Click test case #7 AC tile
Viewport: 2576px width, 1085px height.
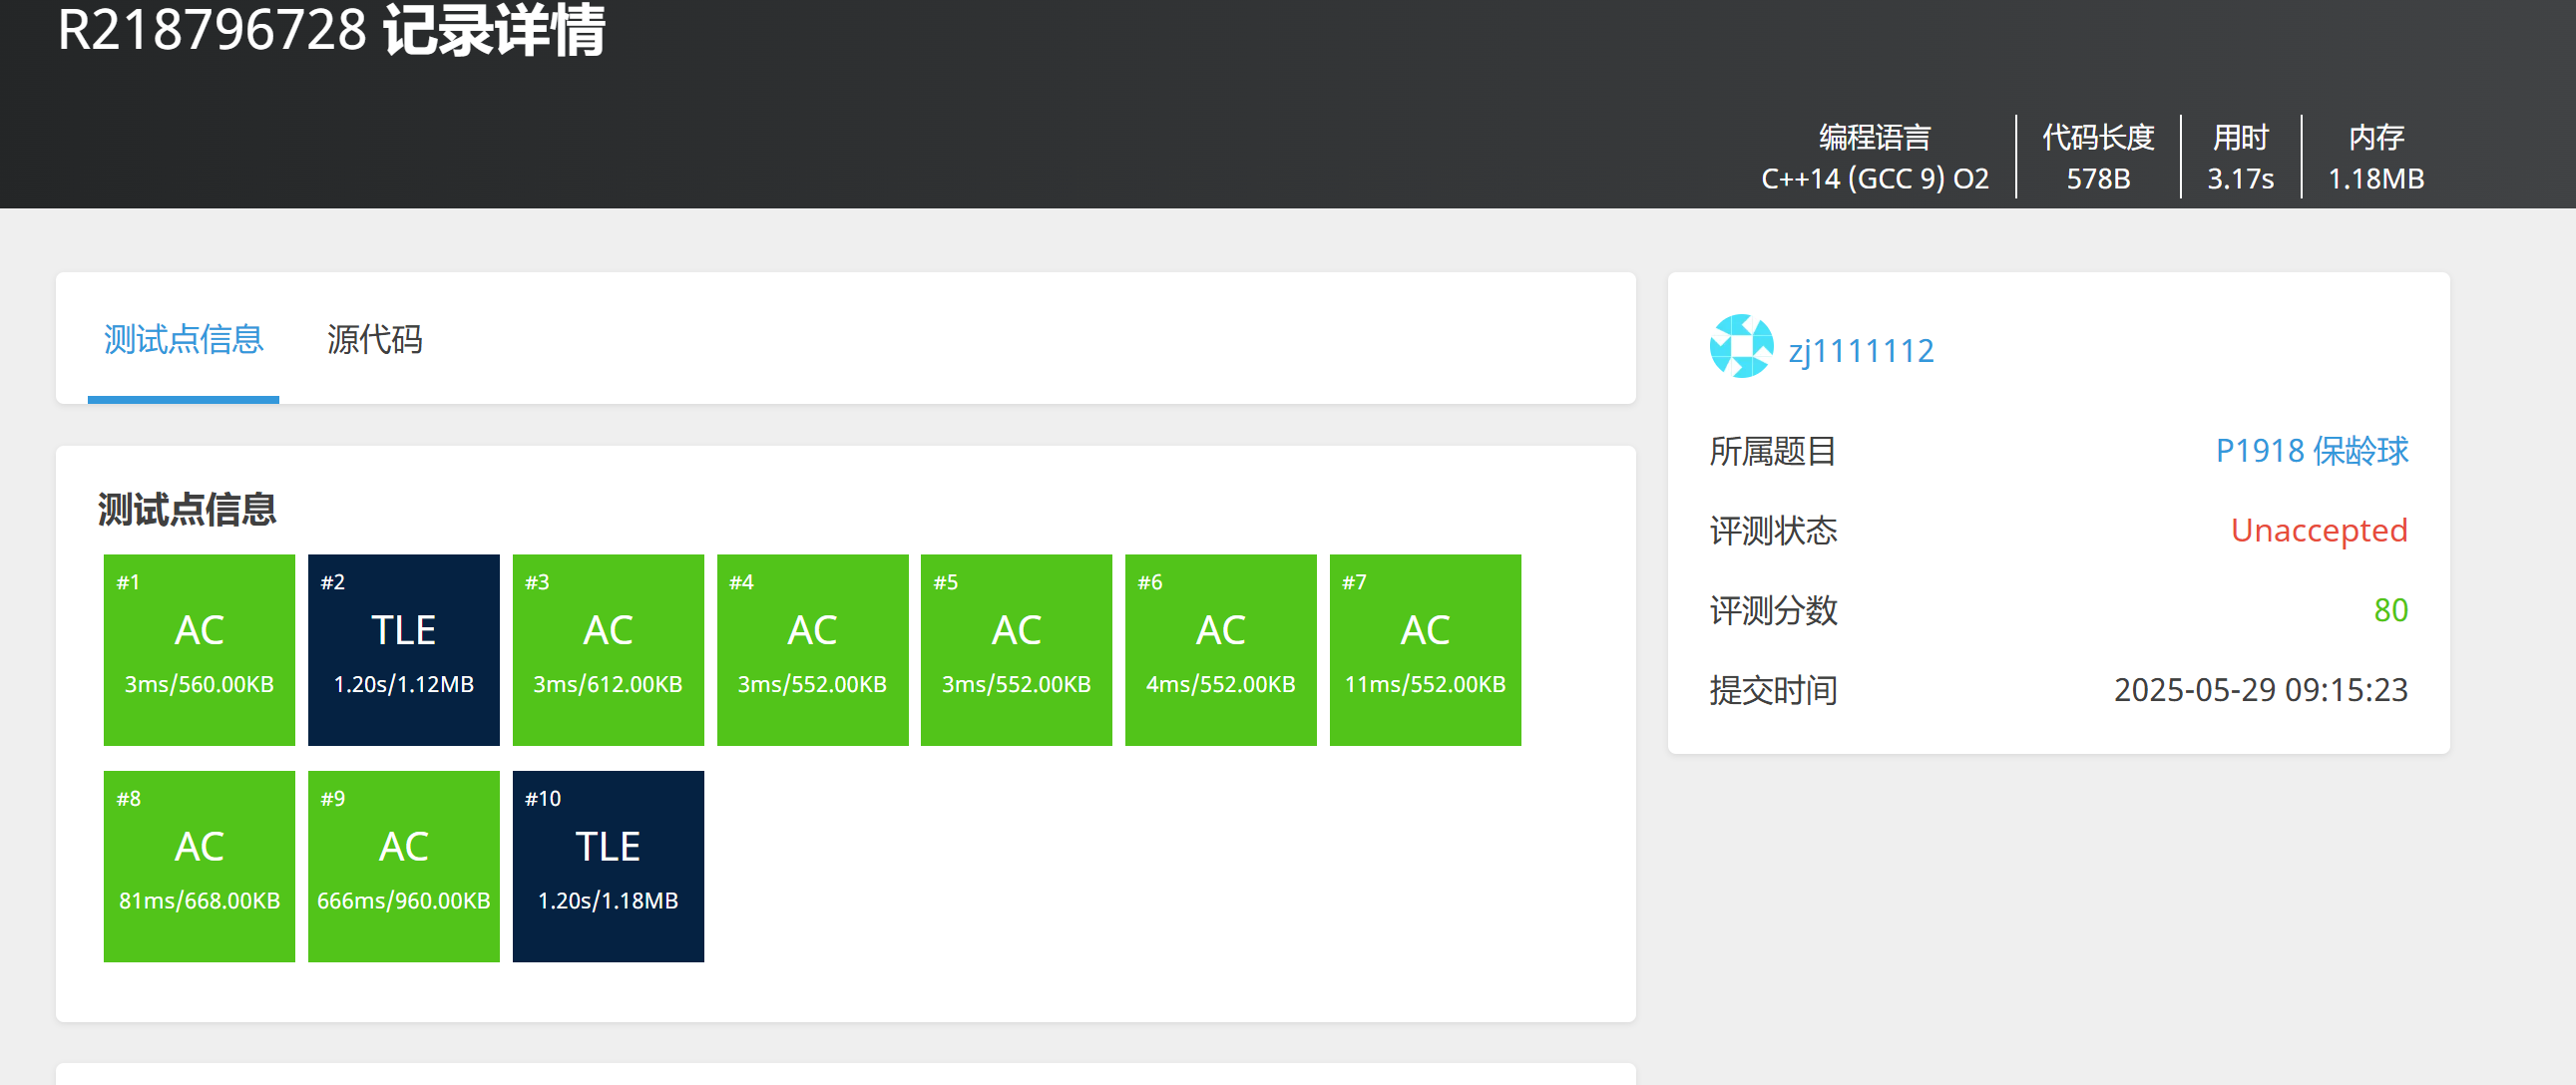(1424, 650)
